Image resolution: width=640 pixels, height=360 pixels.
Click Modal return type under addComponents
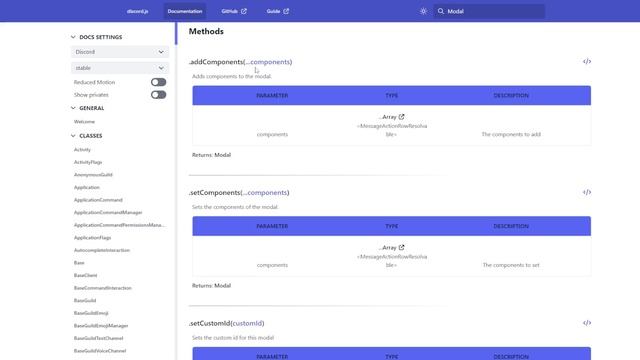(222, 155)
